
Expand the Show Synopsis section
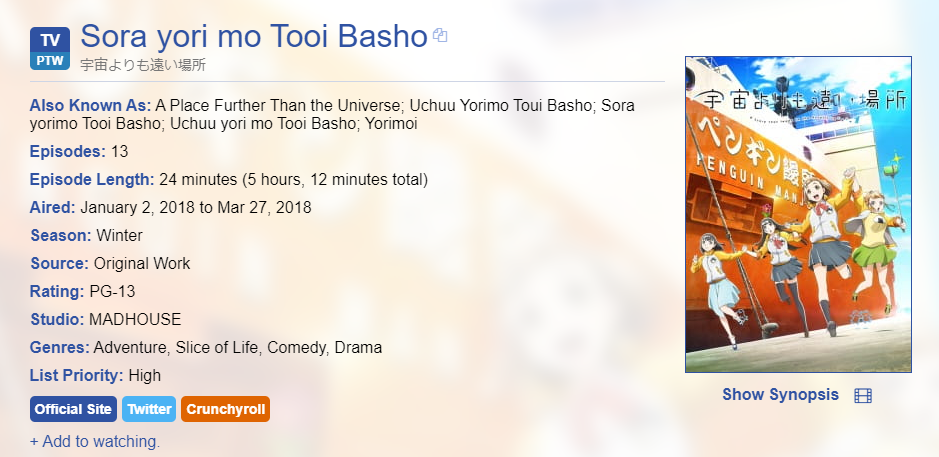coord(780,395)
